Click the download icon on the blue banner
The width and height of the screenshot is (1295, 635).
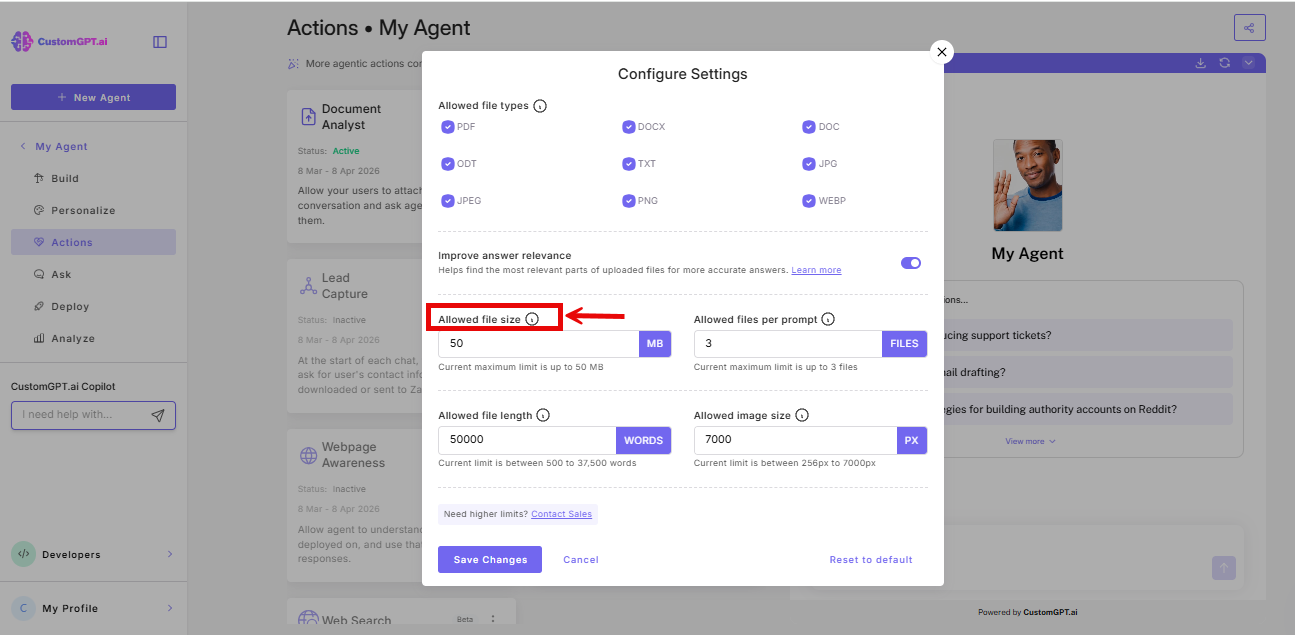1200,62
